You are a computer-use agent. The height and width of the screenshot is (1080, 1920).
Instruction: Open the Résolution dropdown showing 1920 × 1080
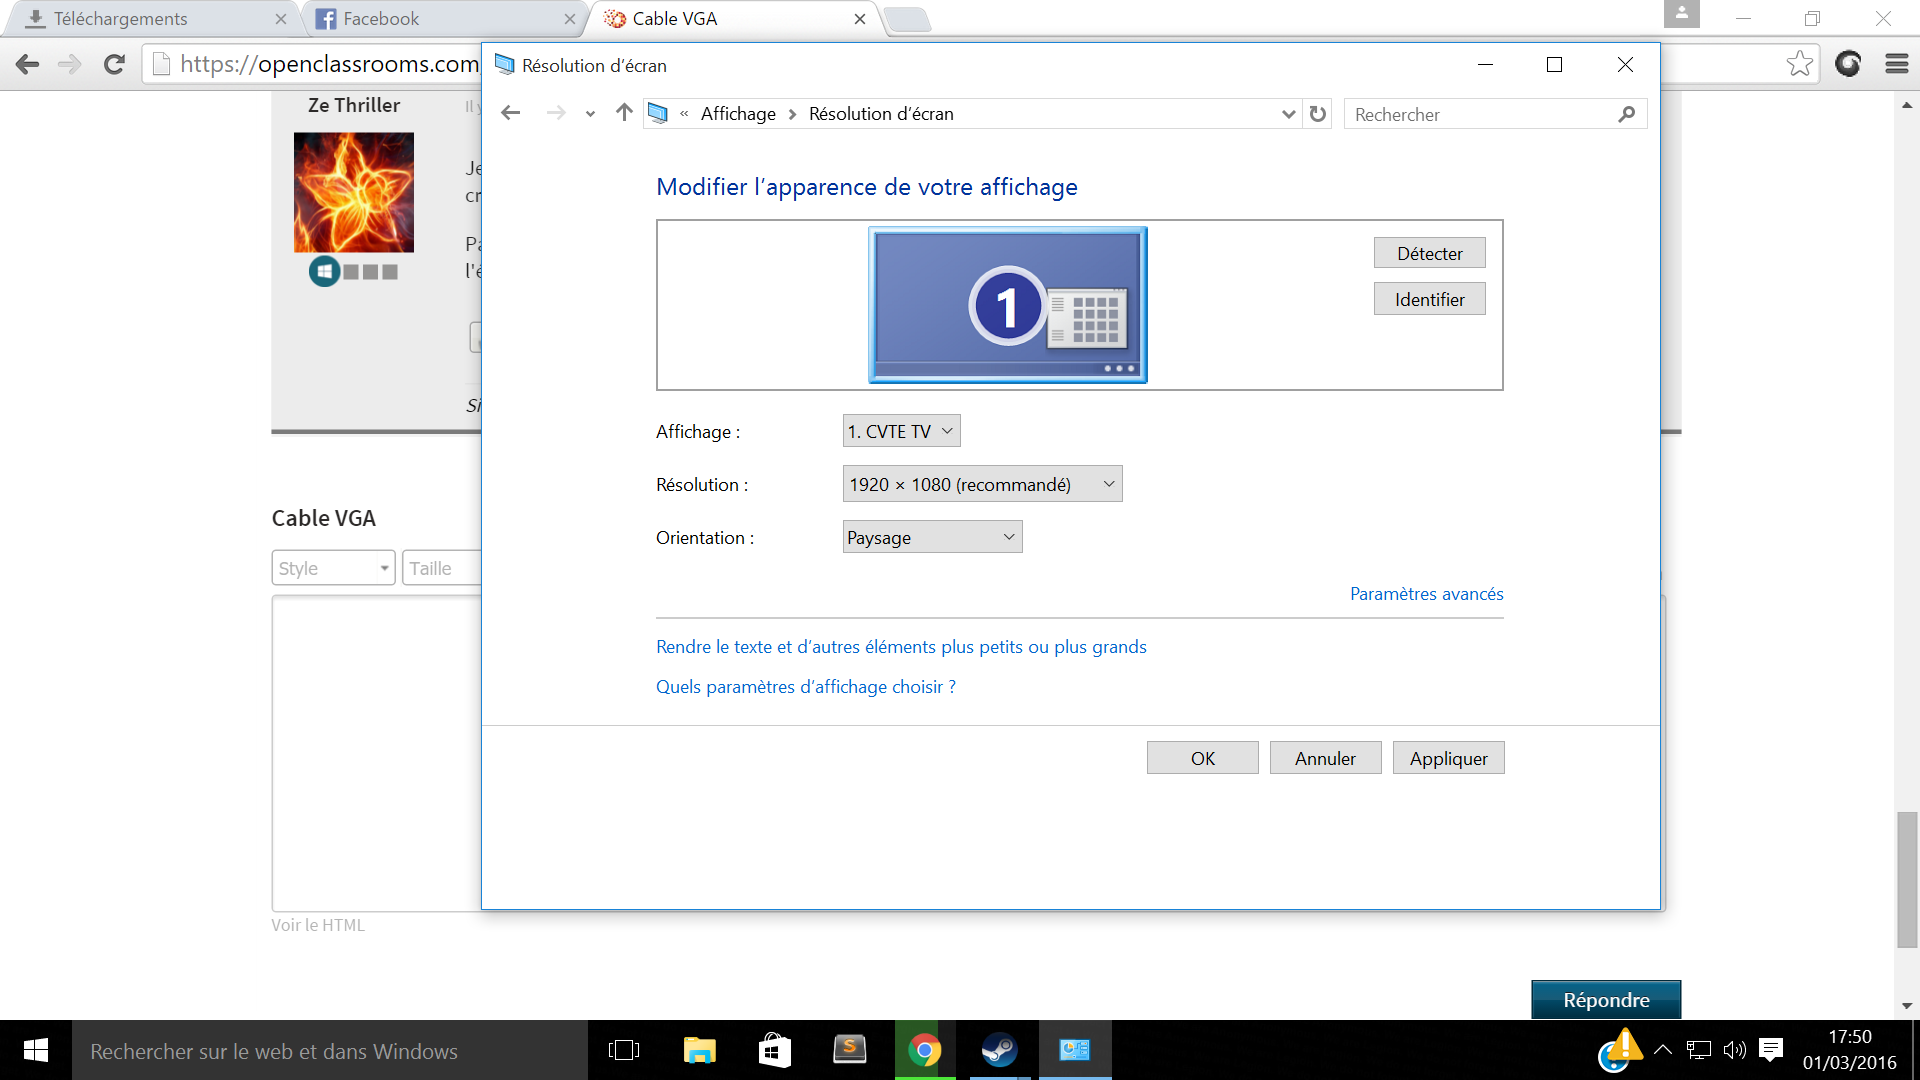(982, 484)
